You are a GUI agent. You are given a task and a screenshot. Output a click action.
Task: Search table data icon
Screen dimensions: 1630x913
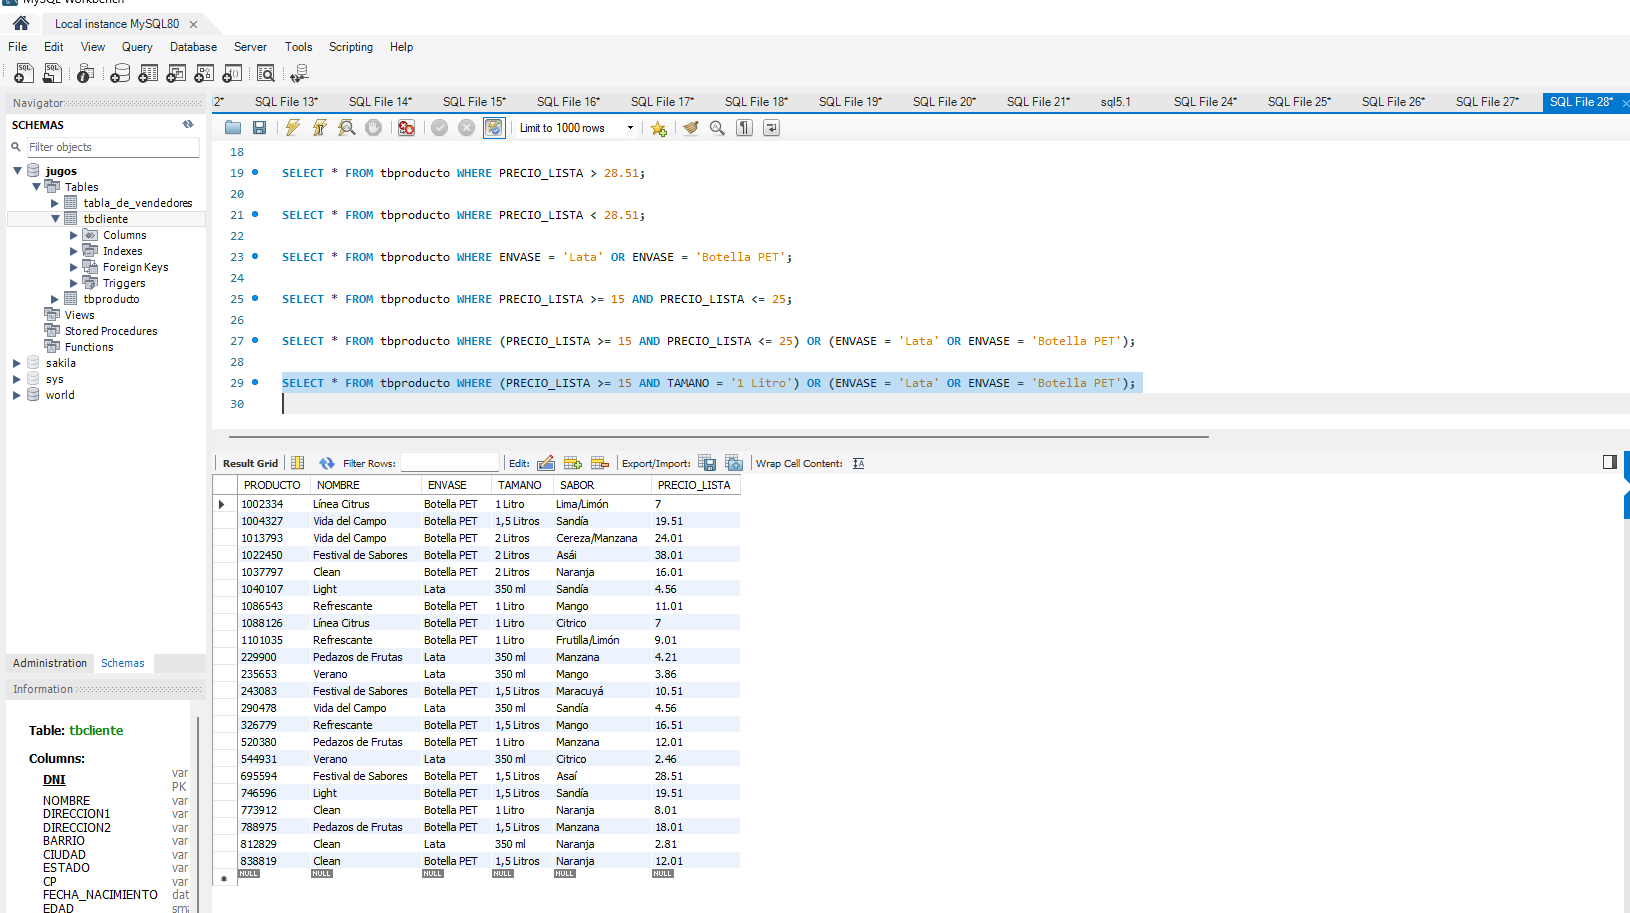[266, 73]
